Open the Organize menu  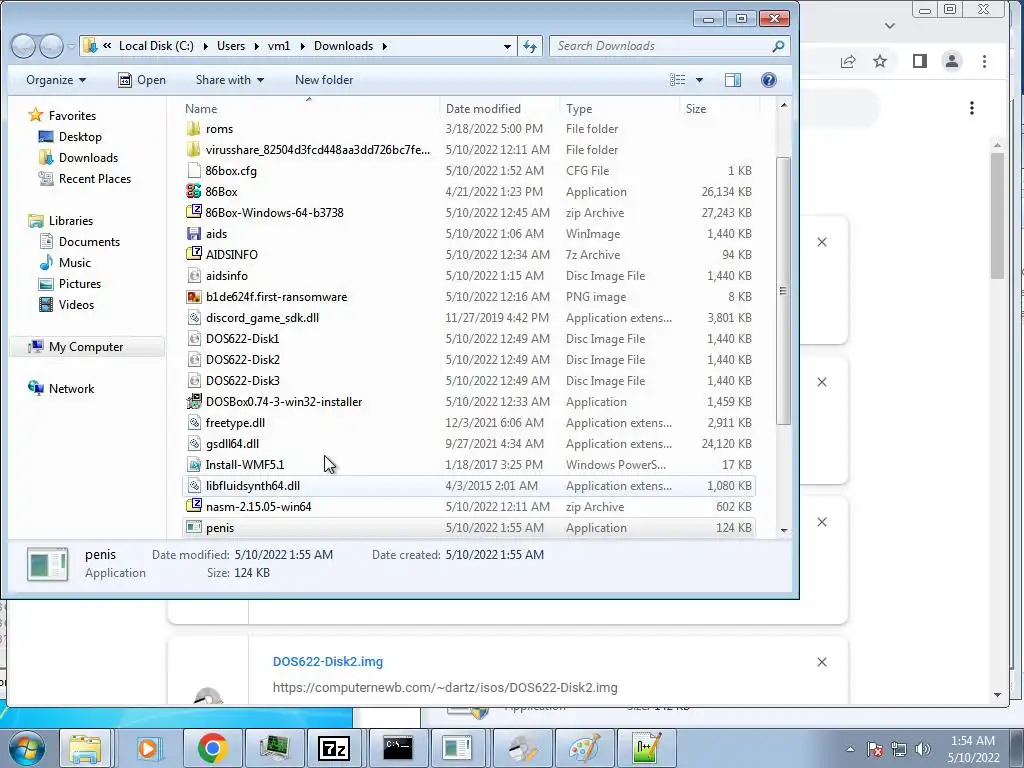tap(56, 80)
